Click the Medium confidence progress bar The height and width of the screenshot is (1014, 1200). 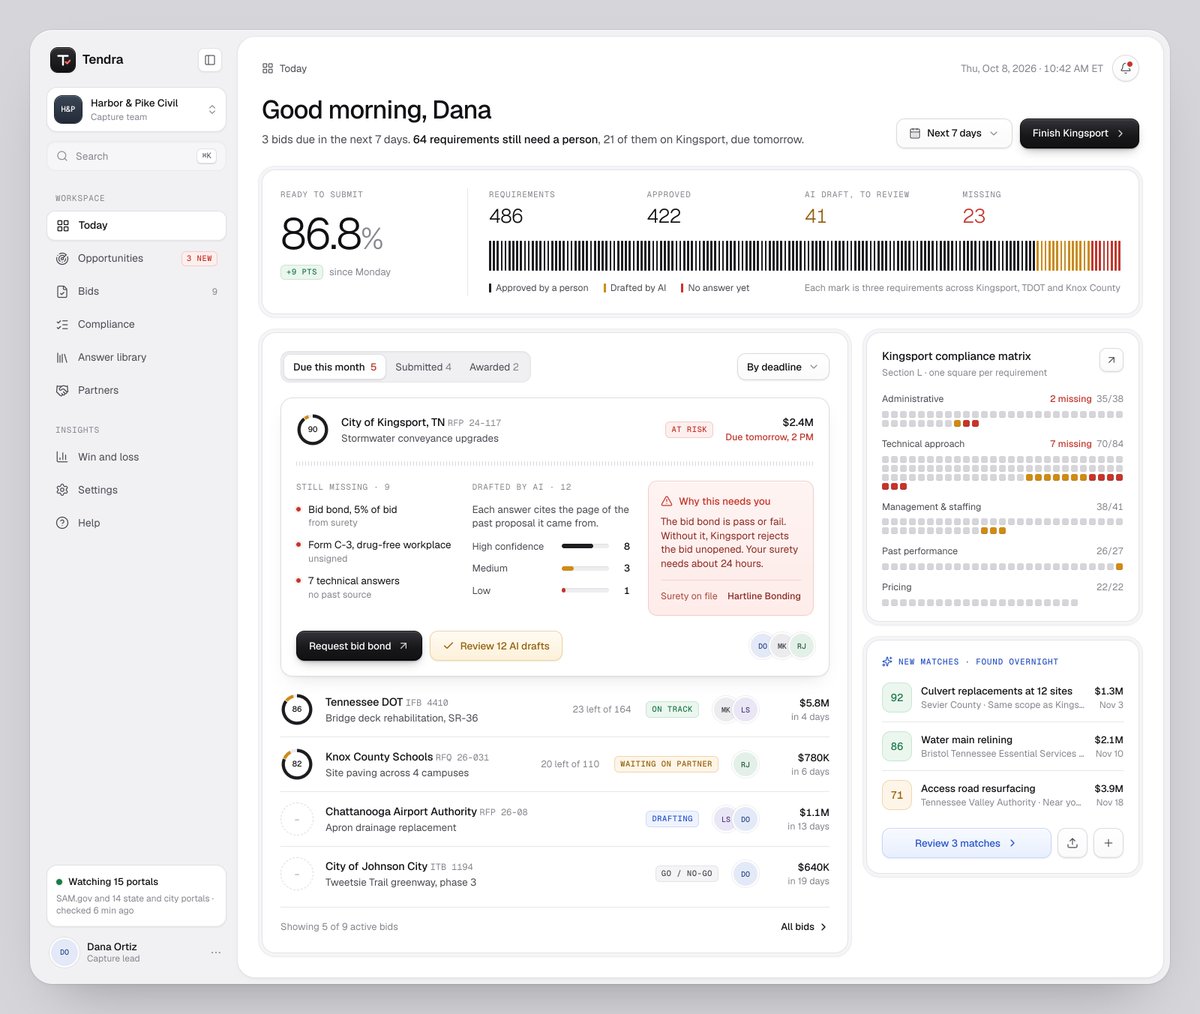pos(585,569)
